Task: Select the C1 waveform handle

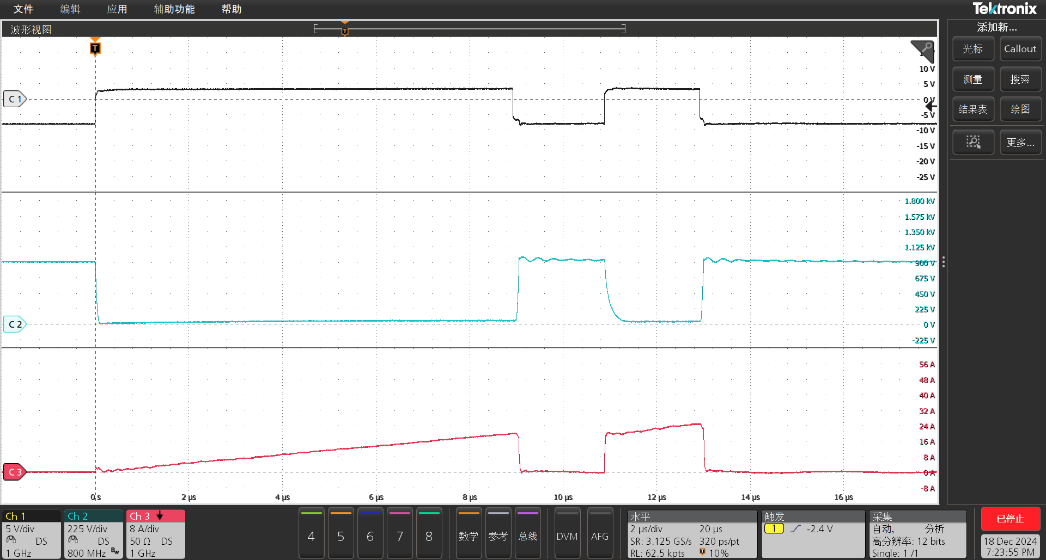Action: pyautogui.click(x=14, y=99)
